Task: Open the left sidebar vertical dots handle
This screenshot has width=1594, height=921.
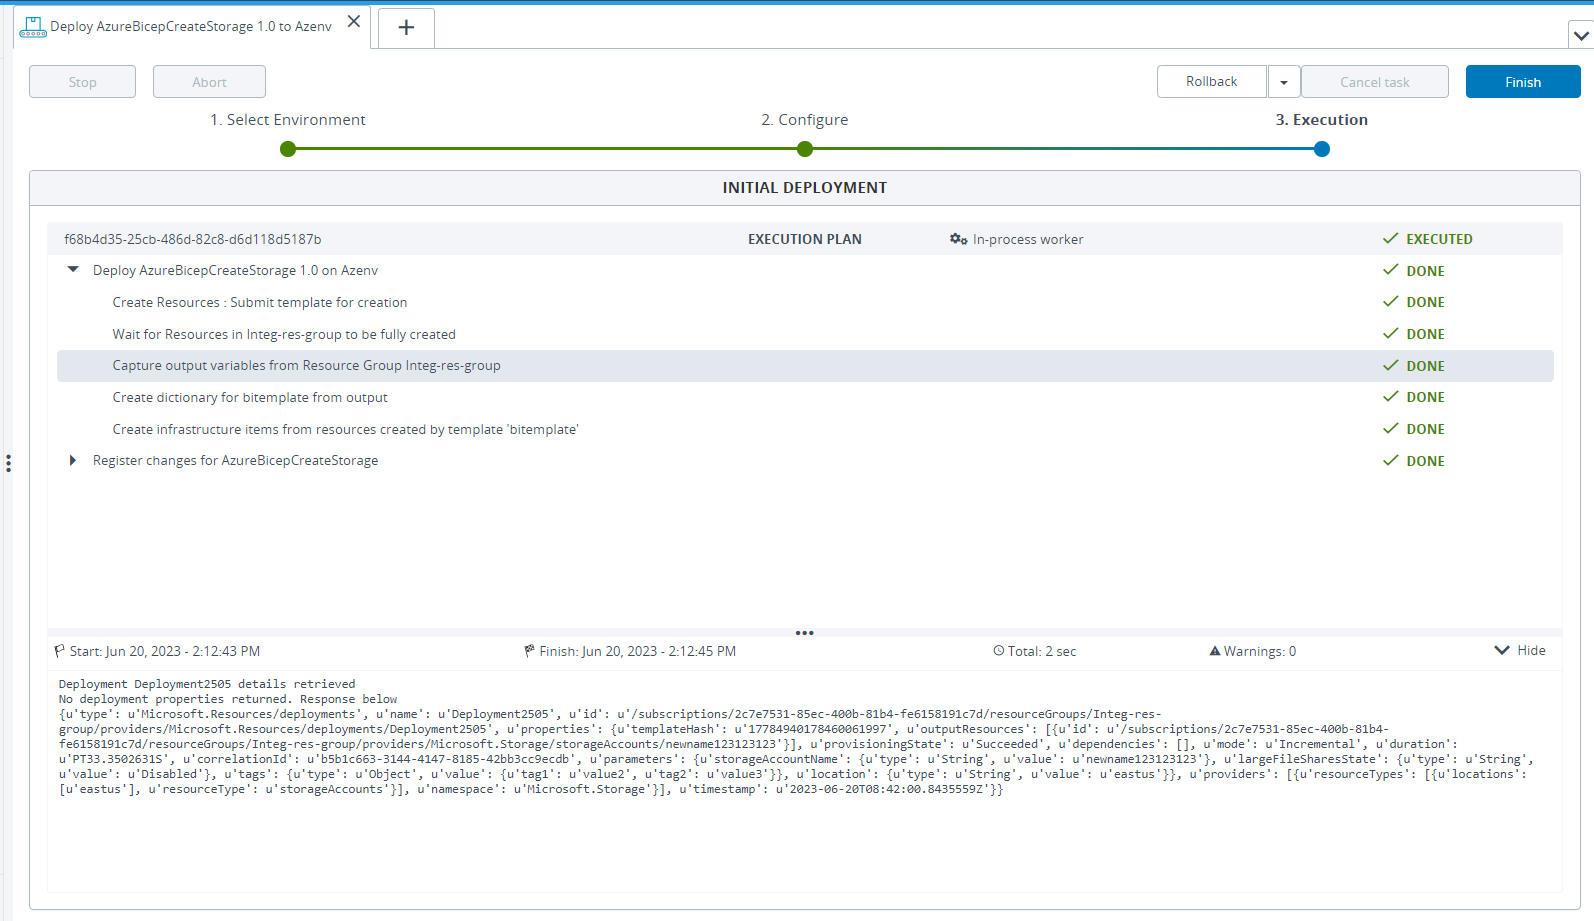Action: tap(8, 463)
